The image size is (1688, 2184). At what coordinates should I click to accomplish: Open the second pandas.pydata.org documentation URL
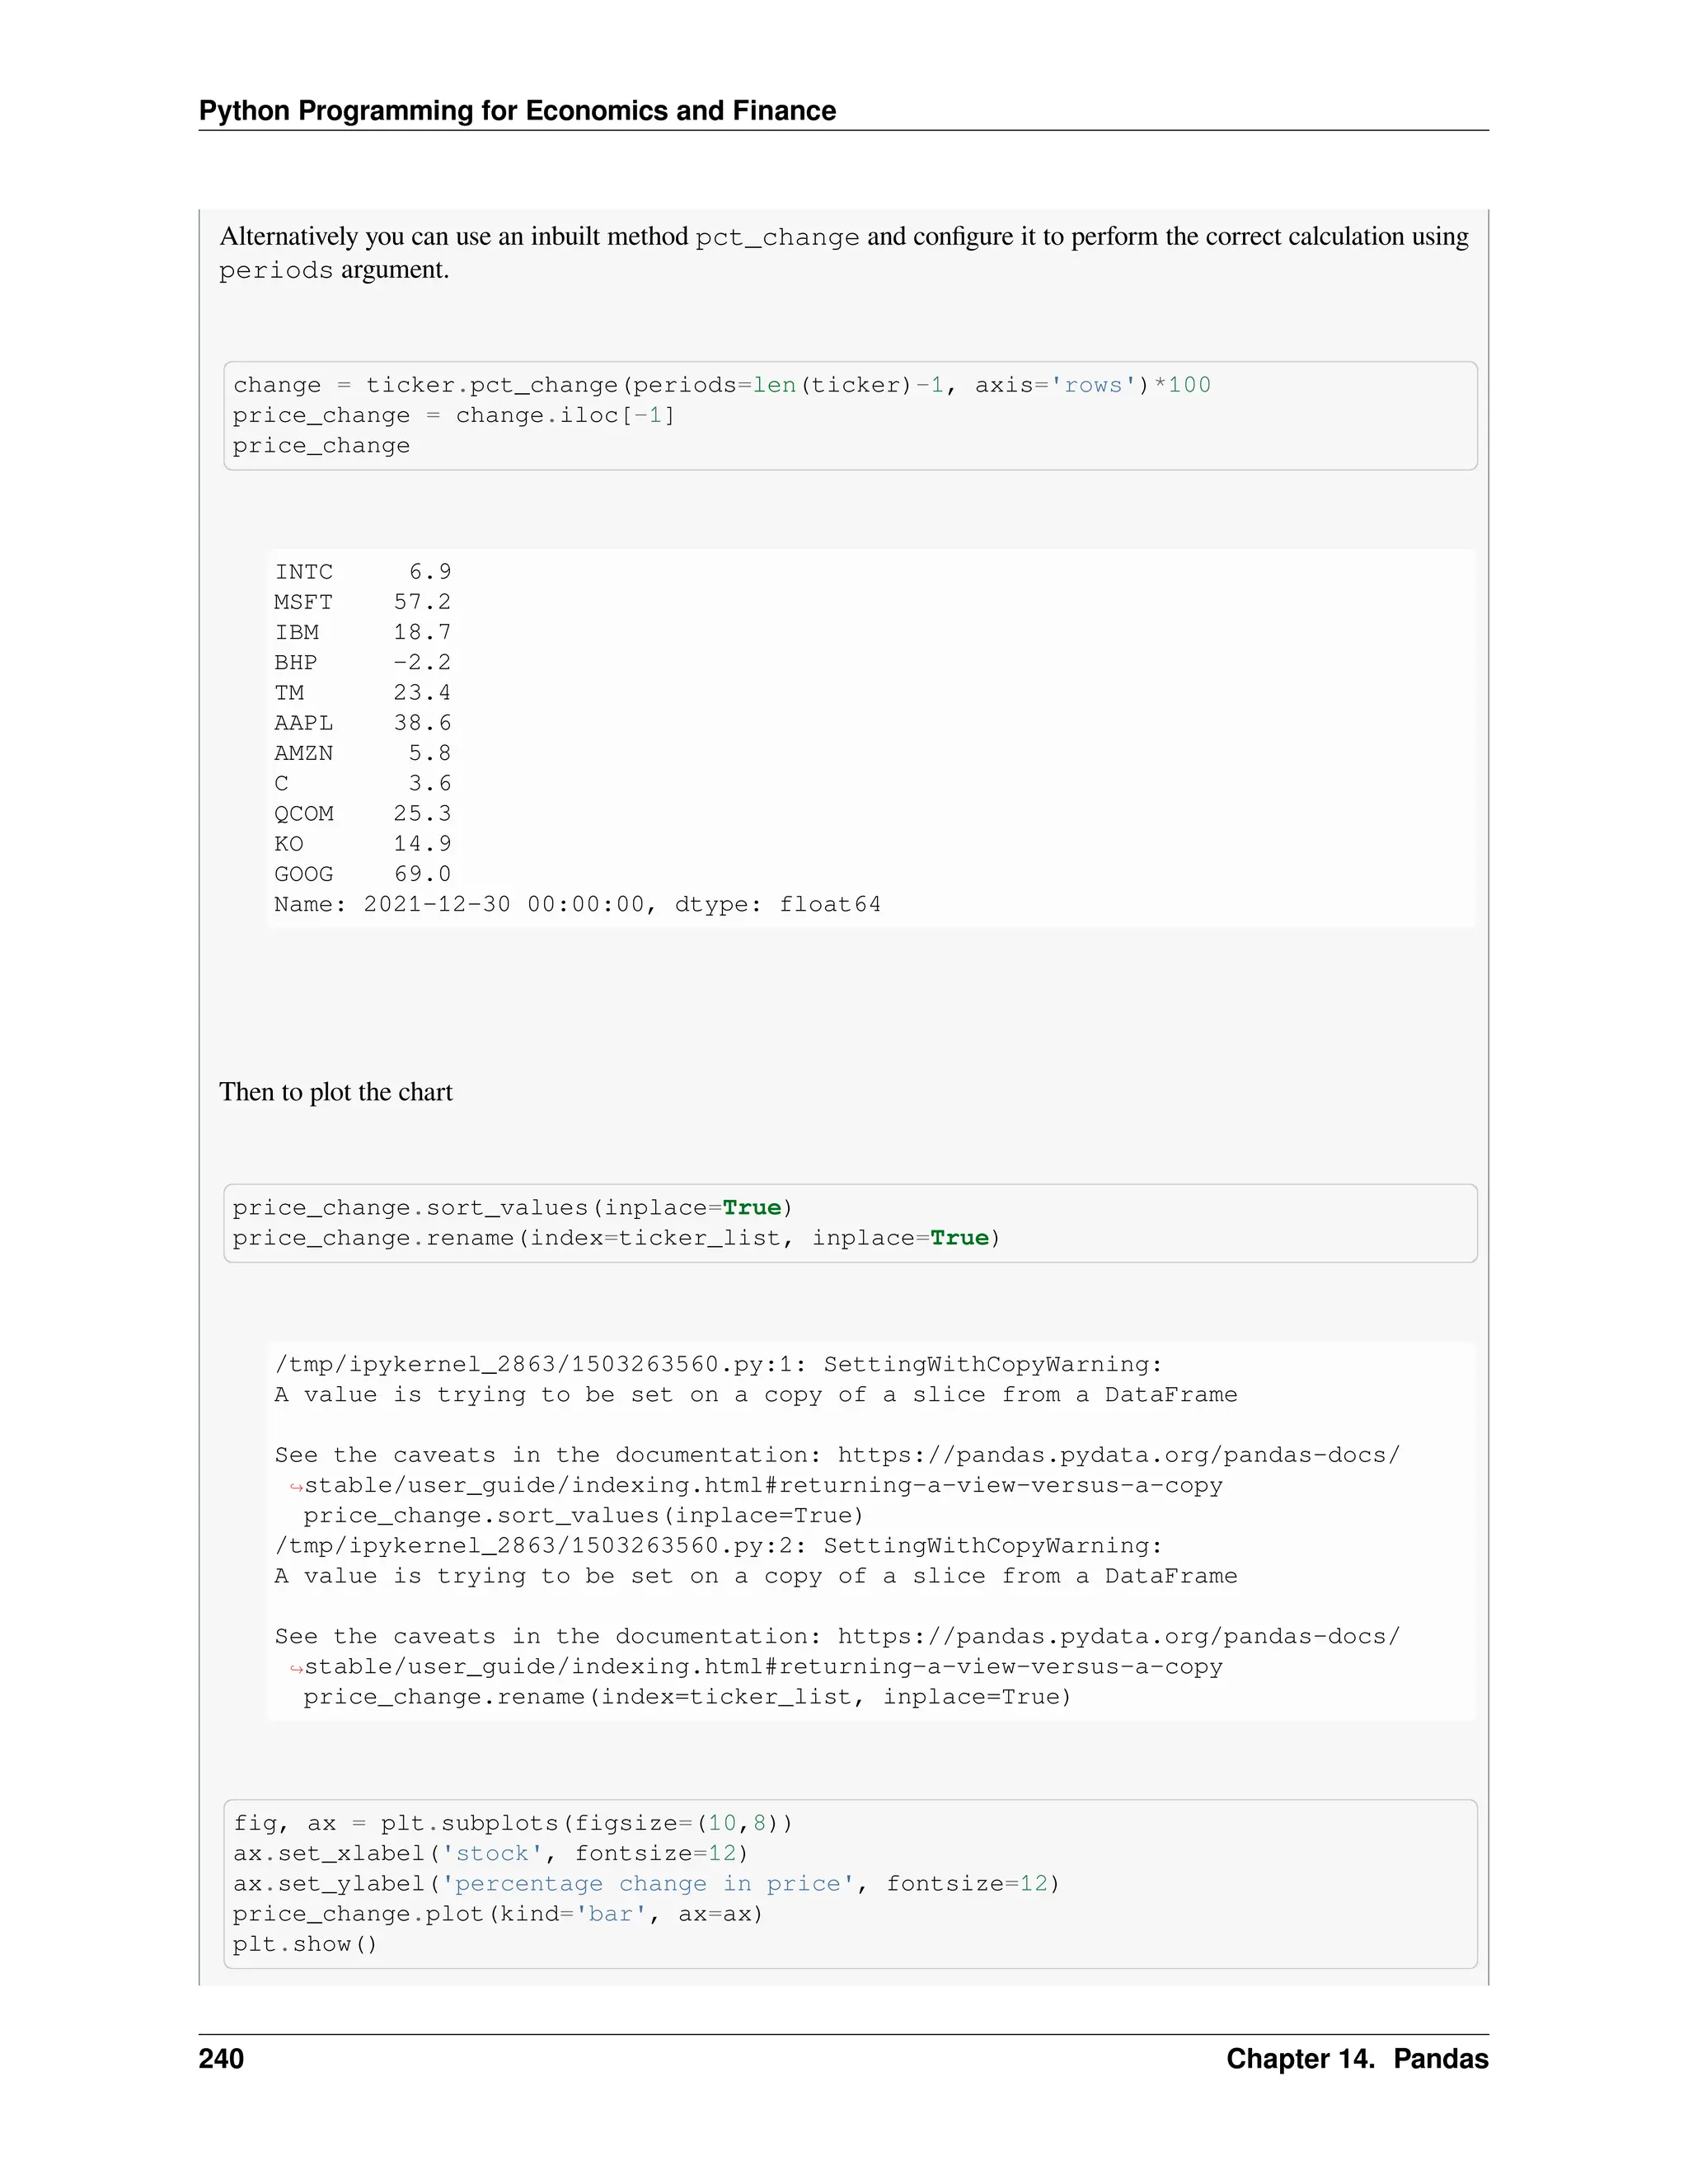(1118, 1636)
